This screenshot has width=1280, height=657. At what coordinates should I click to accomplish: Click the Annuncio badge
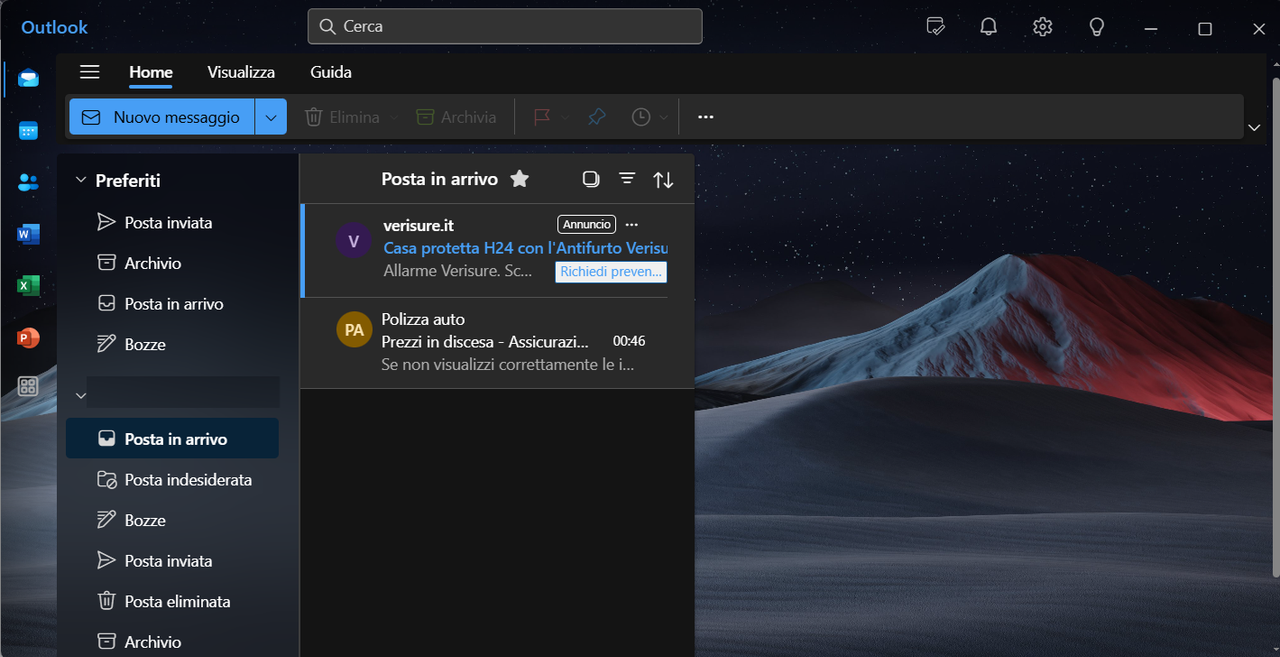coord(587,224)
